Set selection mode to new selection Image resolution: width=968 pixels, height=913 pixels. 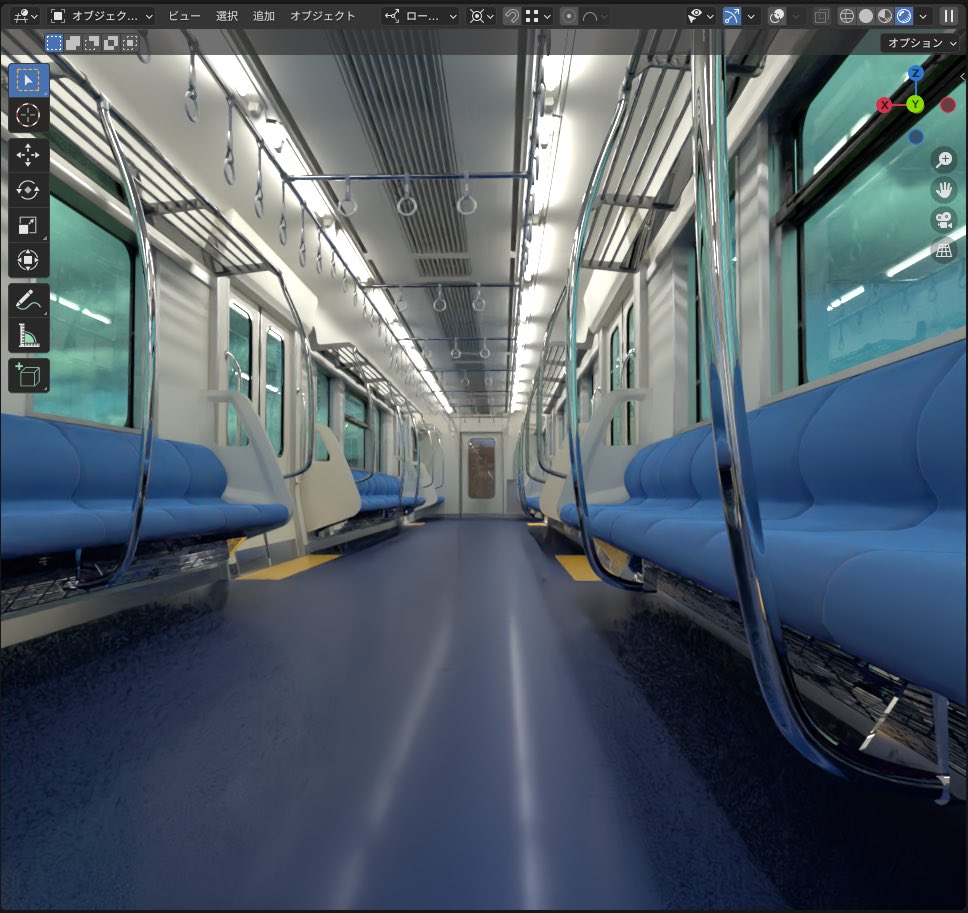coord(54,43)
